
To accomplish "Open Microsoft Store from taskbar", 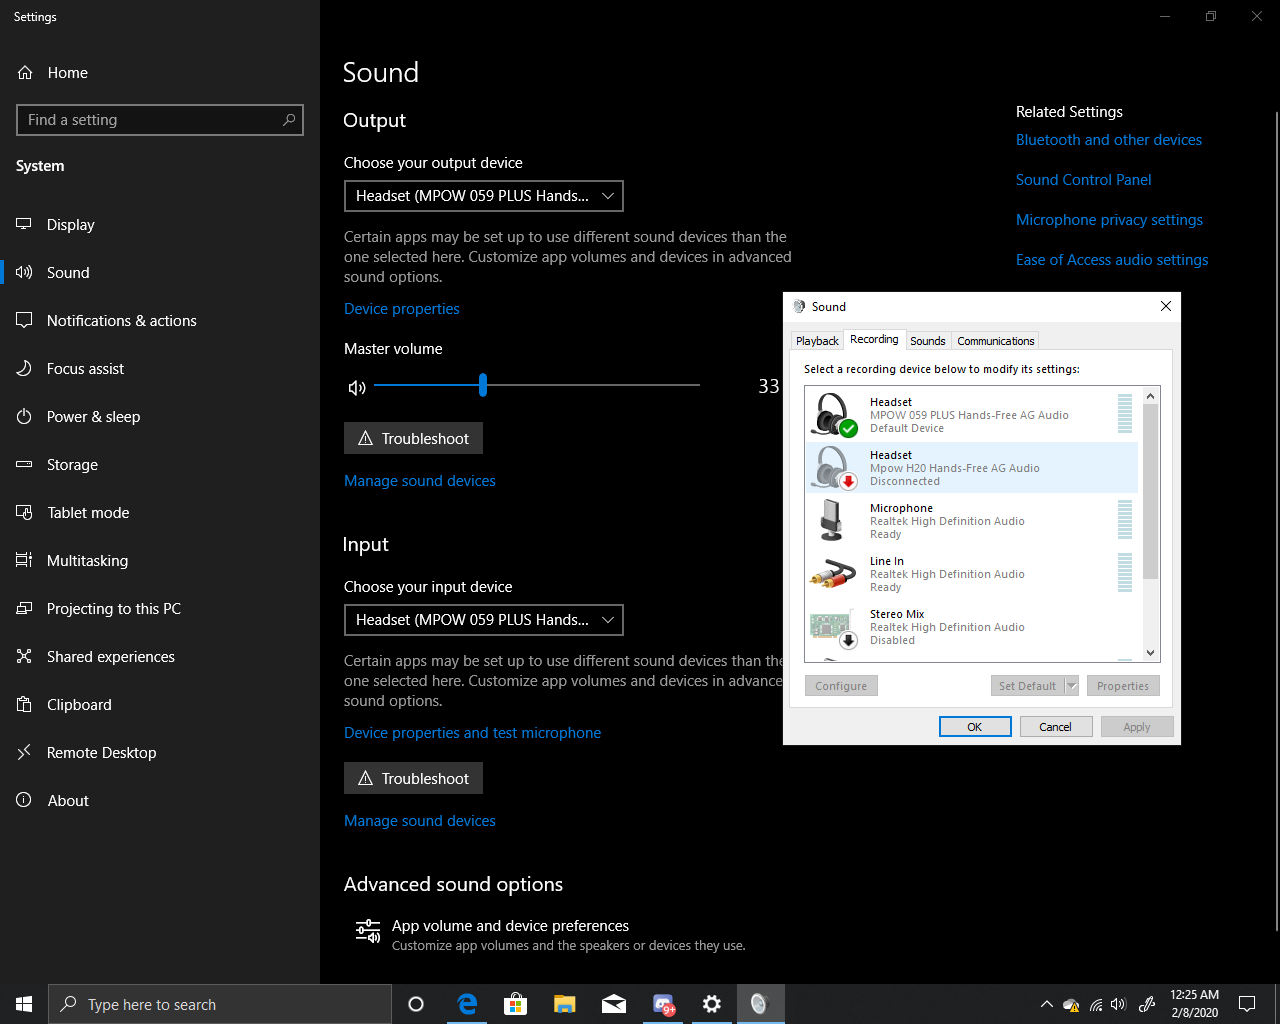I will tap(516, 1004).
